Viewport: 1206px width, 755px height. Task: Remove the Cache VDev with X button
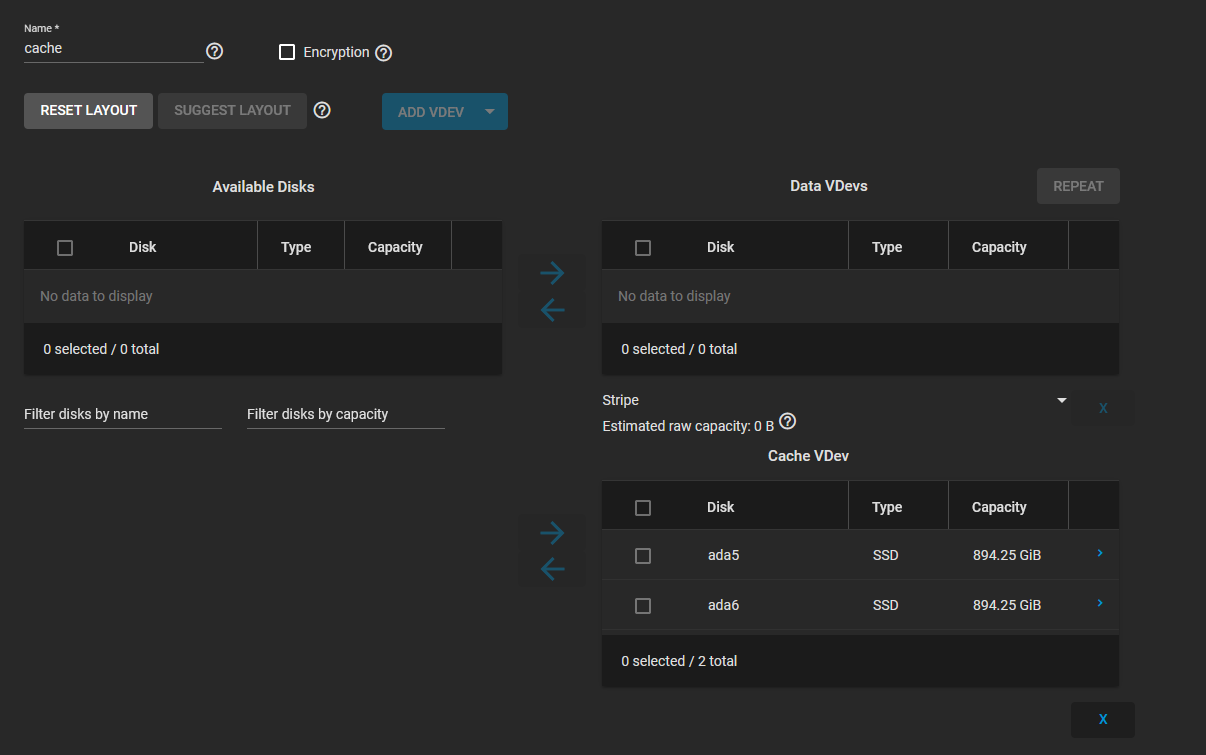pos(1103,719)
